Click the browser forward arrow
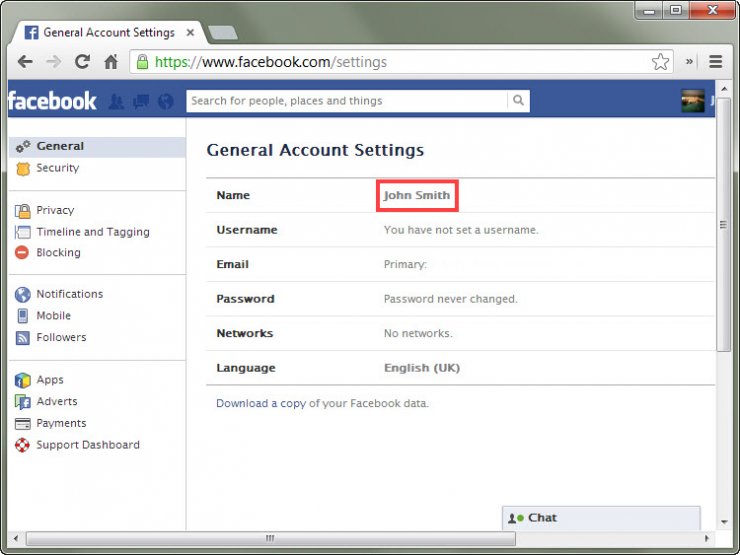This screenshot has height=555, width=740. pyautogui.click(x=54, y=62)
